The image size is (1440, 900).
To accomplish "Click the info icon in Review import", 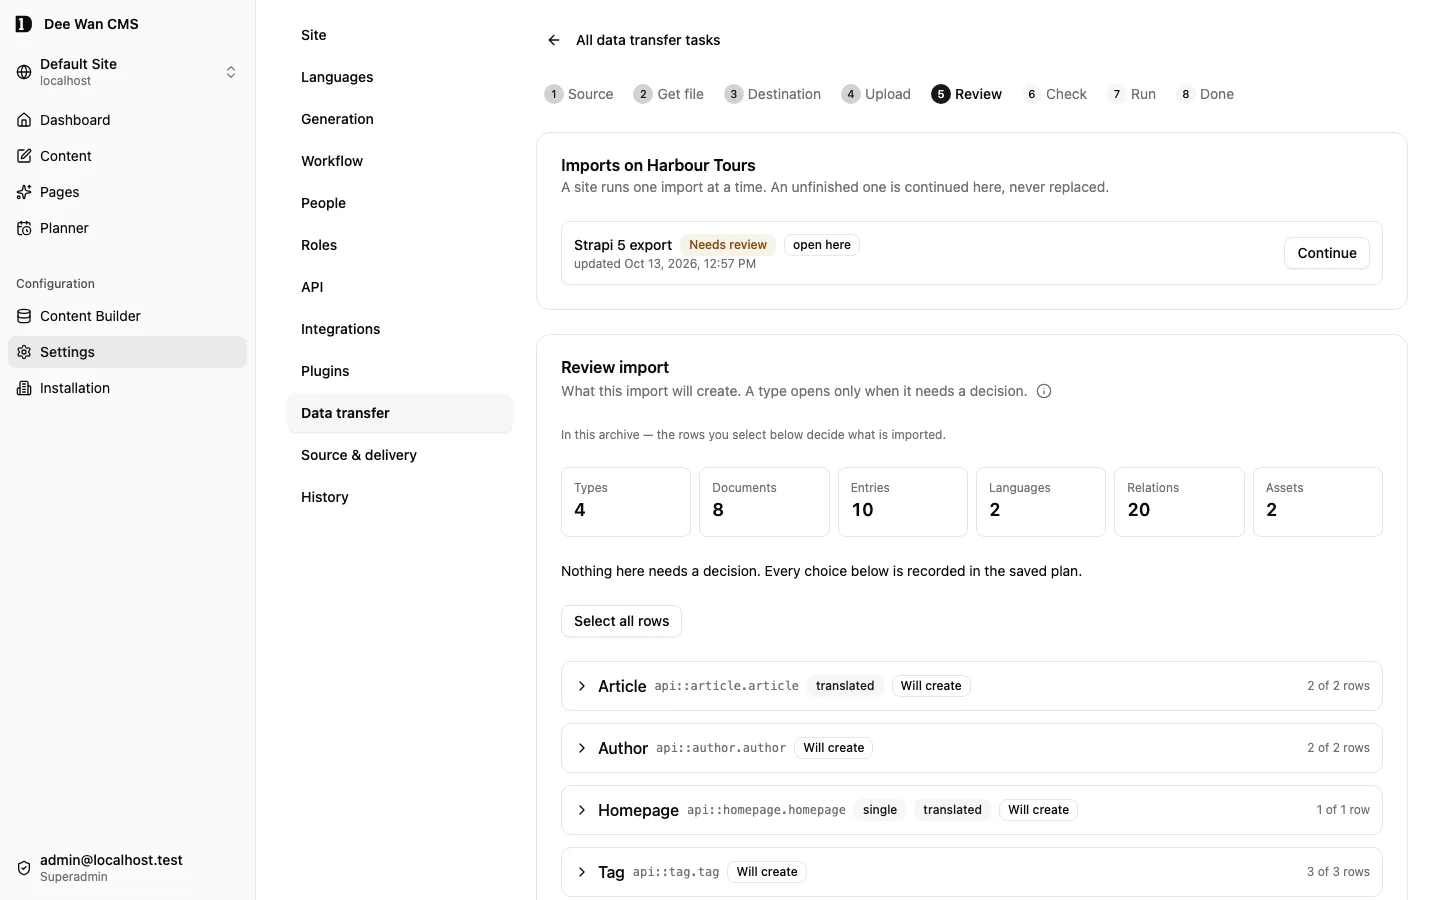I will pos(1044,391).
